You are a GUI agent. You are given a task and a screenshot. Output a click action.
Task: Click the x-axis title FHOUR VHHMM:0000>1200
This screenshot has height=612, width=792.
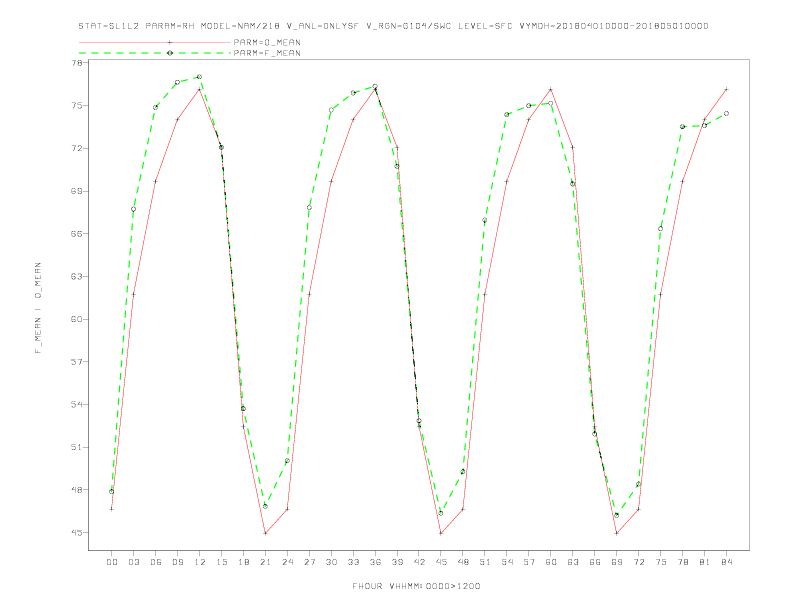coord(416,586)
